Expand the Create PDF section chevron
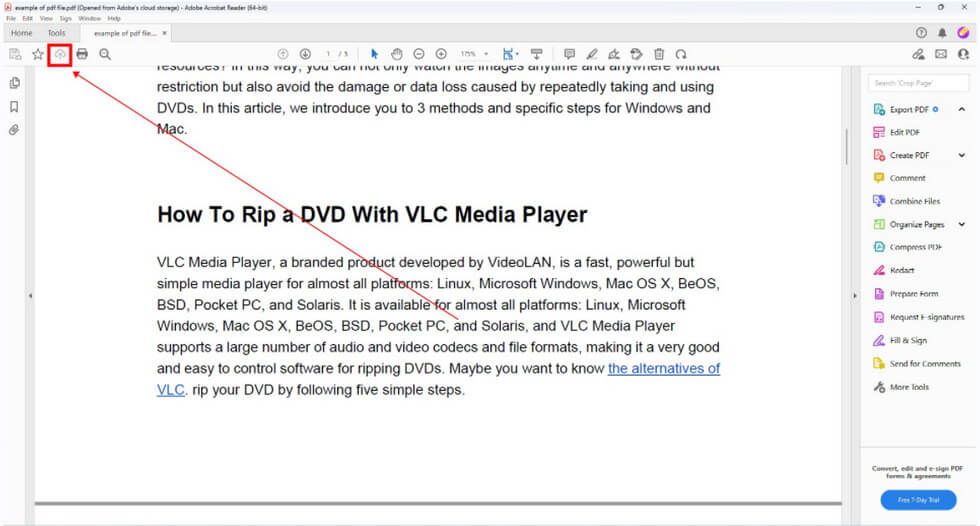Image resolution: width=980 pixels, height=526 pixels. [x=962, y=155]
